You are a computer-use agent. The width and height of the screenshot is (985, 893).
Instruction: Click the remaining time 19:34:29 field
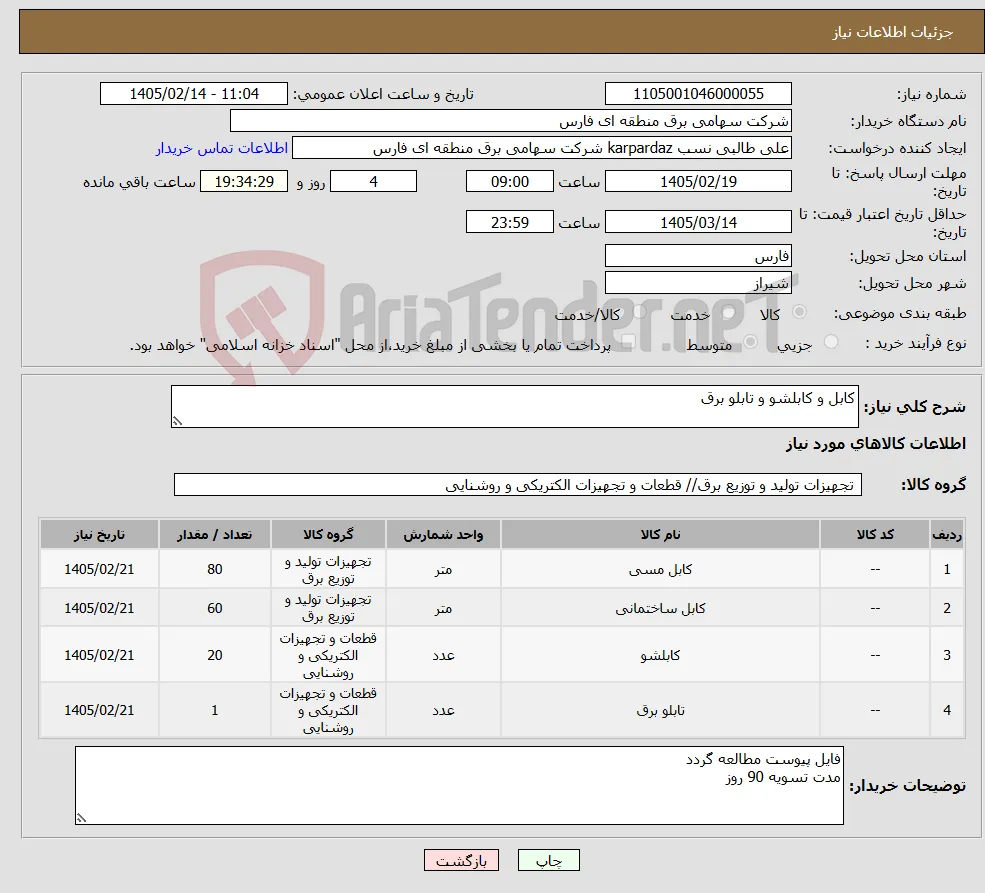244,181
